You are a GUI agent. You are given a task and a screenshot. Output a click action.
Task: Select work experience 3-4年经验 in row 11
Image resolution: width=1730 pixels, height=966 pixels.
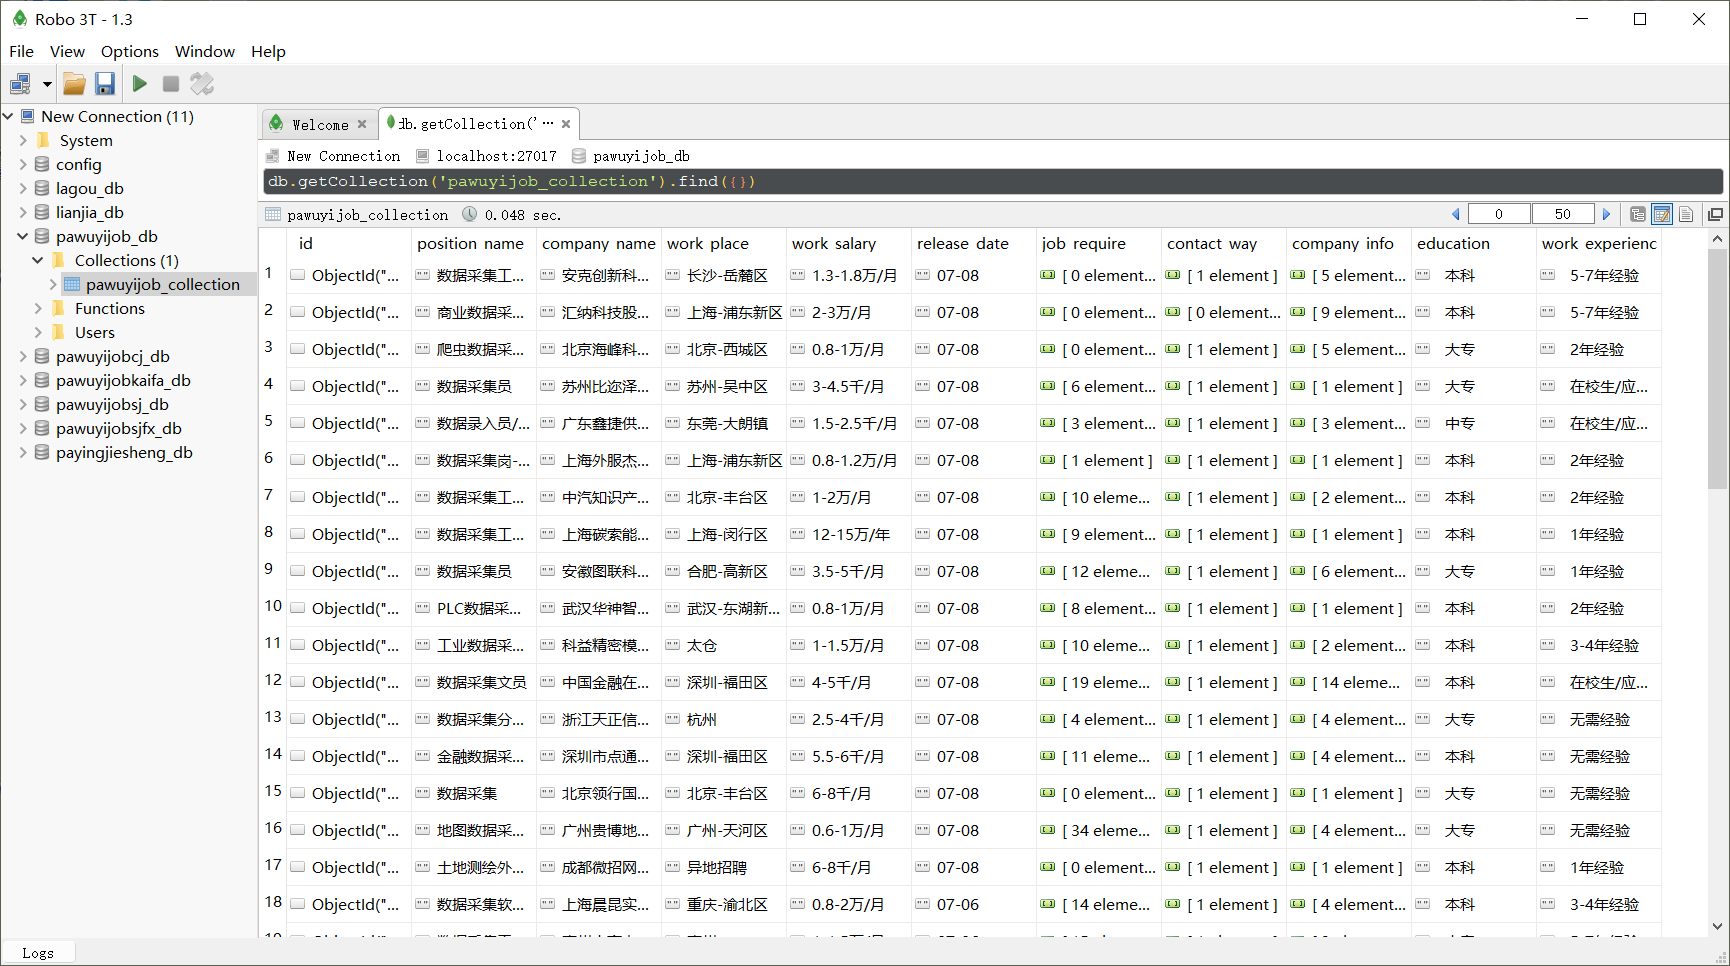[x=1599, y=645]
